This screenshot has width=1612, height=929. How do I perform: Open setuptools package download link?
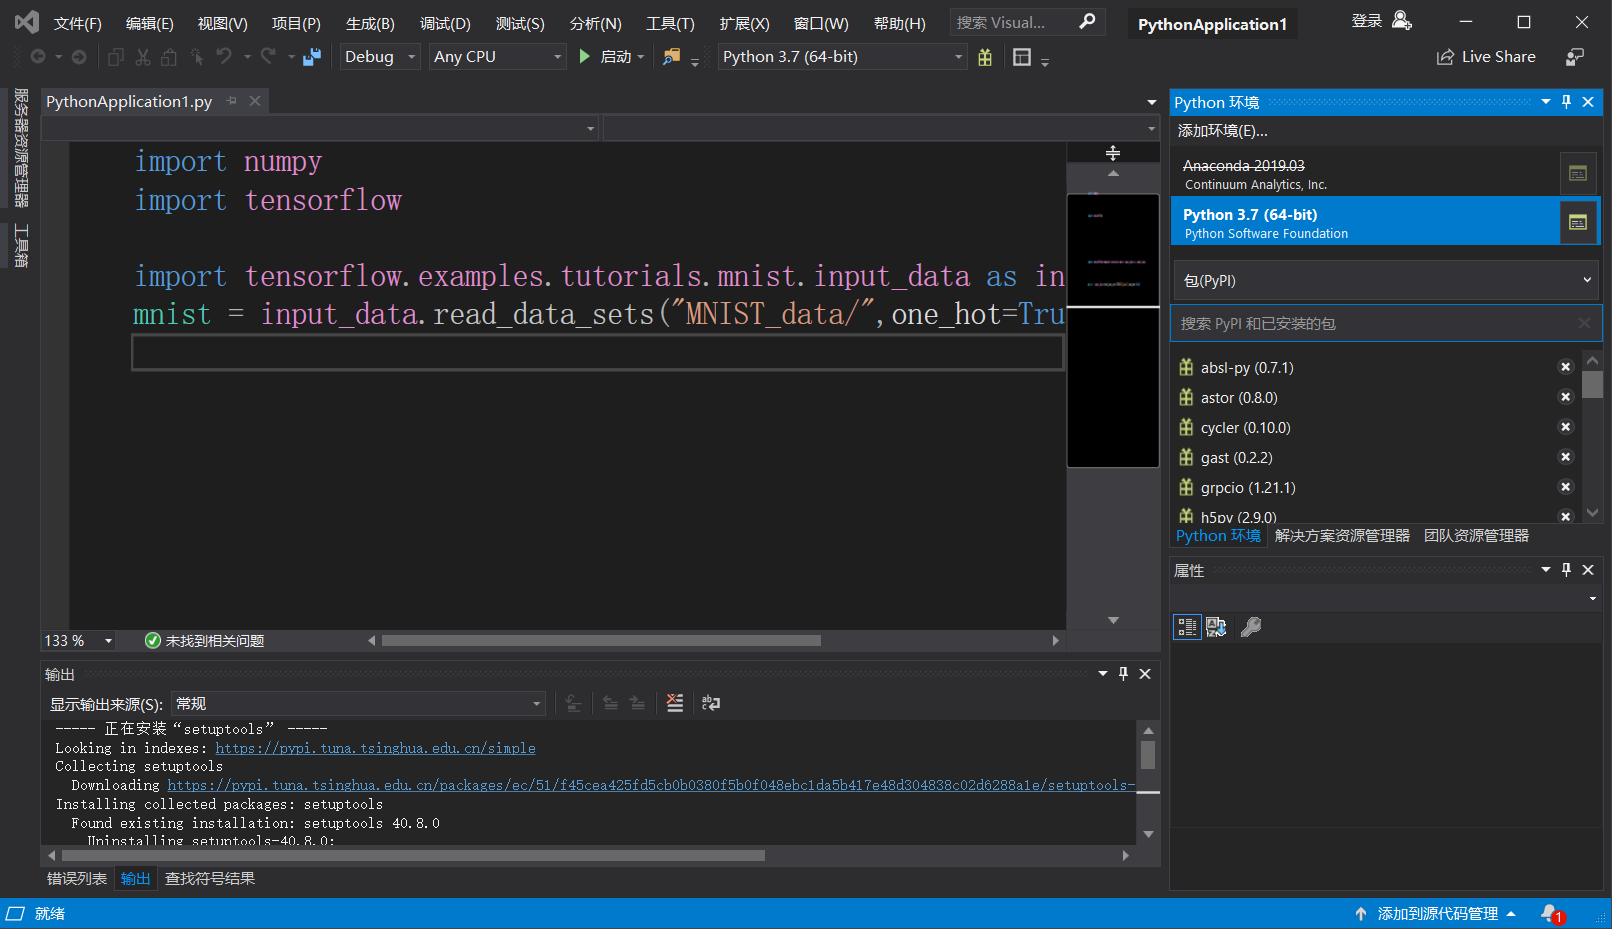[x=651, y=786]
